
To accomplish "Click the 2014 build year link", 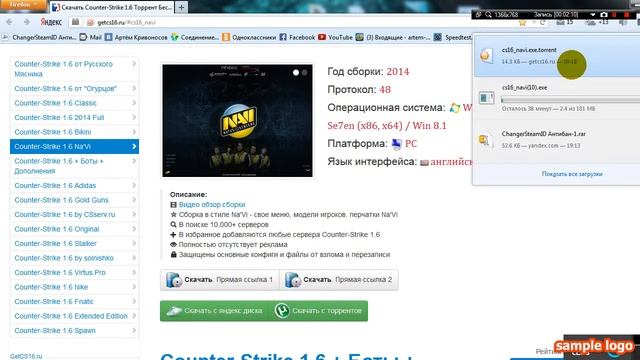I will click(398, 72).
